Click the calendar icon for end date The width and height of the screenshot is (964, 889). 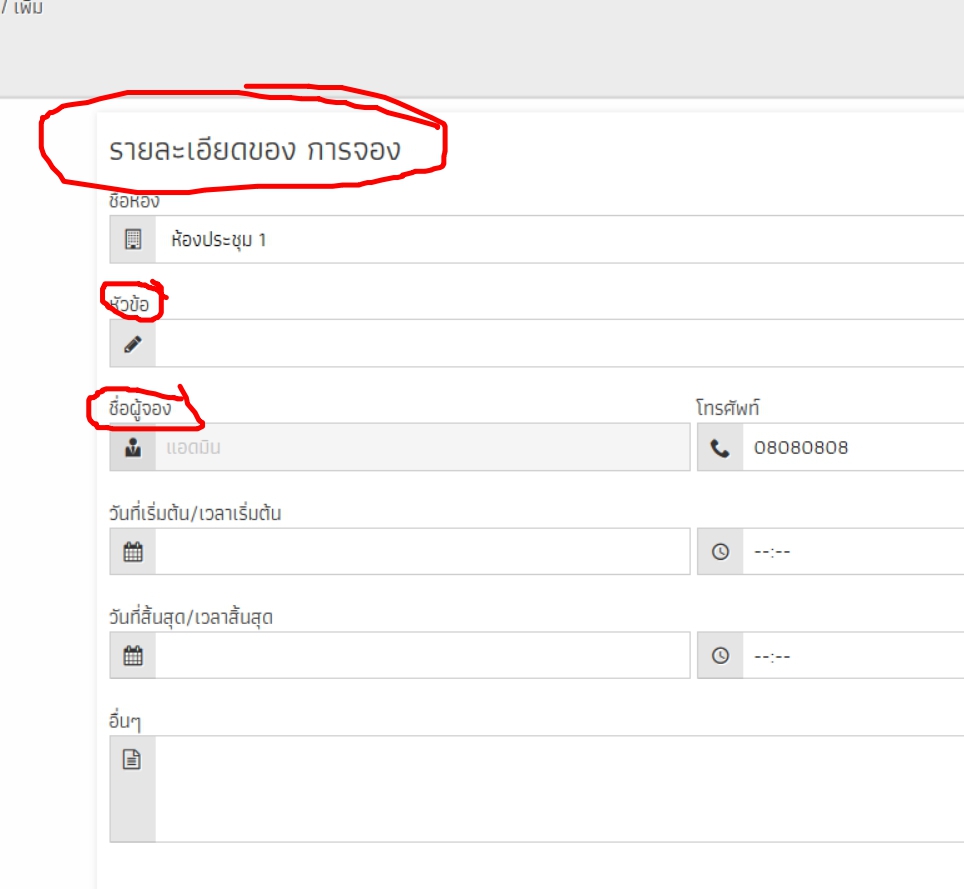pyautogui.click(x=133, y=655)
